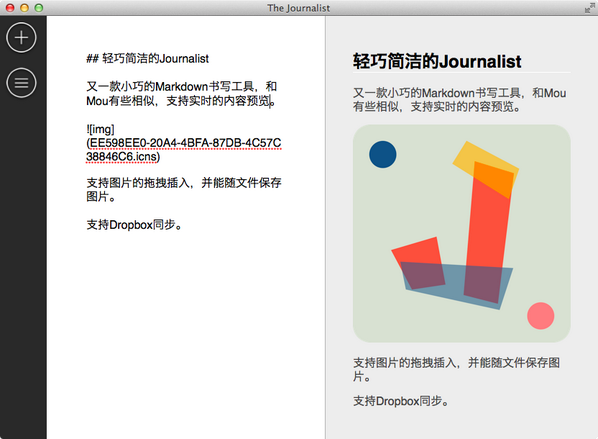Minimize The Journalist window
Viewport: 598px width, 439px height.
tap(24, 8)
